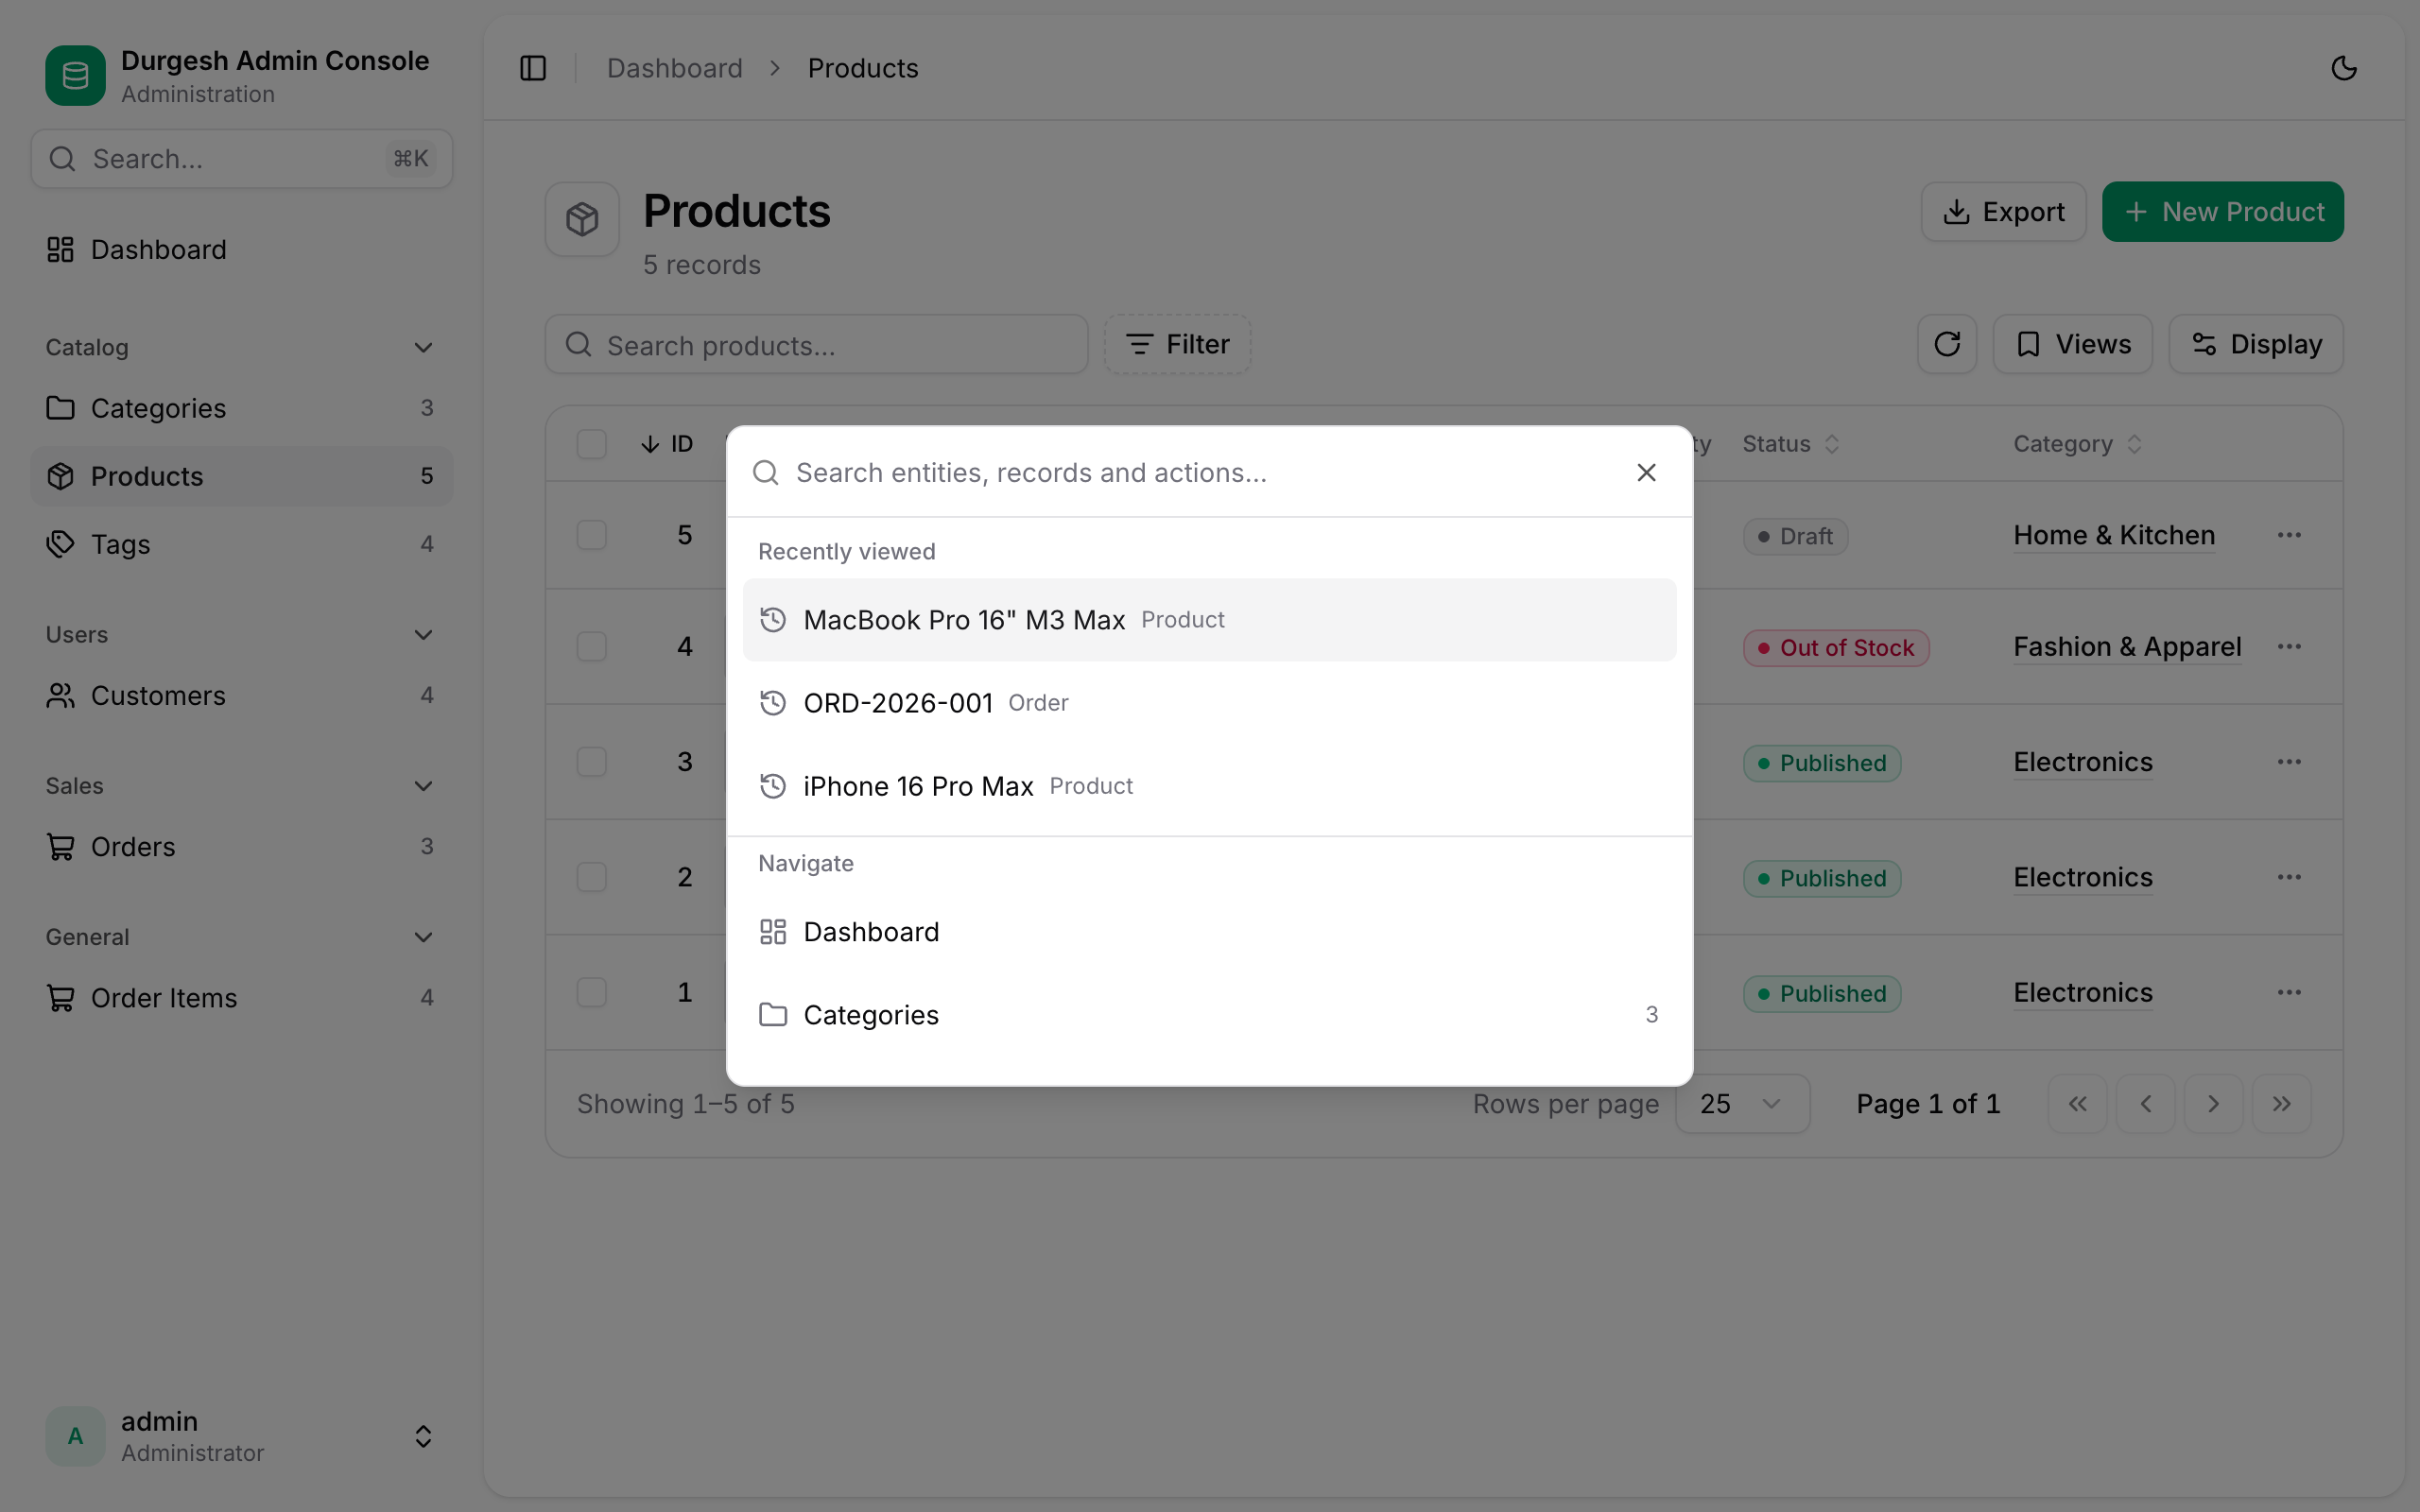This screenshot has width=2420, height=1512.
Task: Click the Out of Stock status badge
Action: 1836,648
